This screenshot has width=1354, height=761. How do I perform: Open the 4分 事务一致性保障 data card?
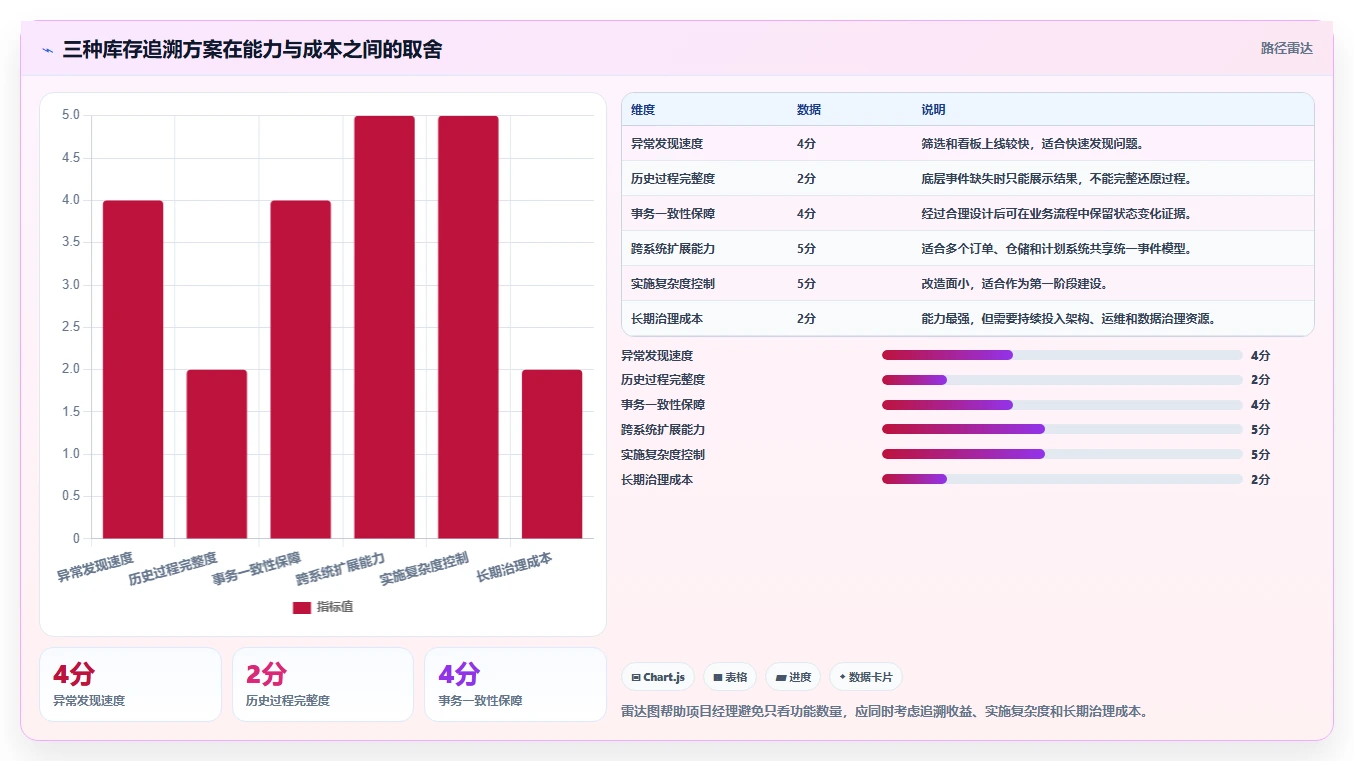click(515, 684)
